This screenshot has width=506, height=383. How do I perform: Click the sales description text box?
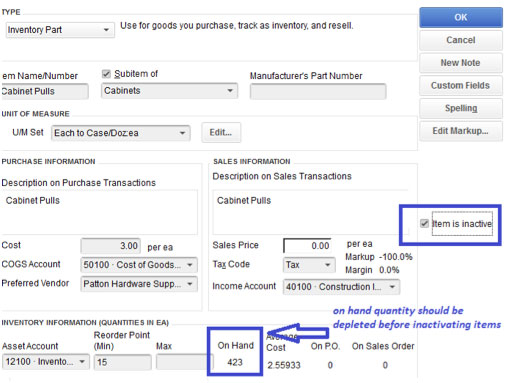(x=310, y=212)
